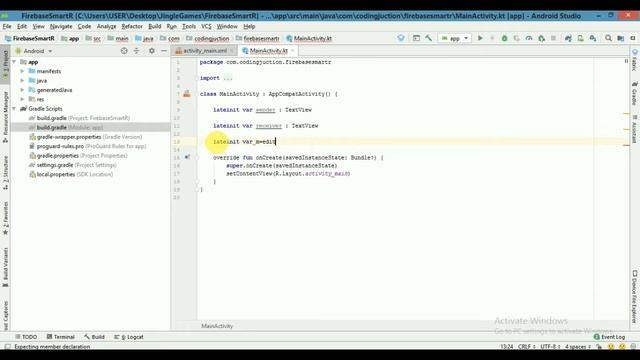Click the gutter icon beside class MainActivity
Screen dimensions: 640x360
tap(187, 94)
